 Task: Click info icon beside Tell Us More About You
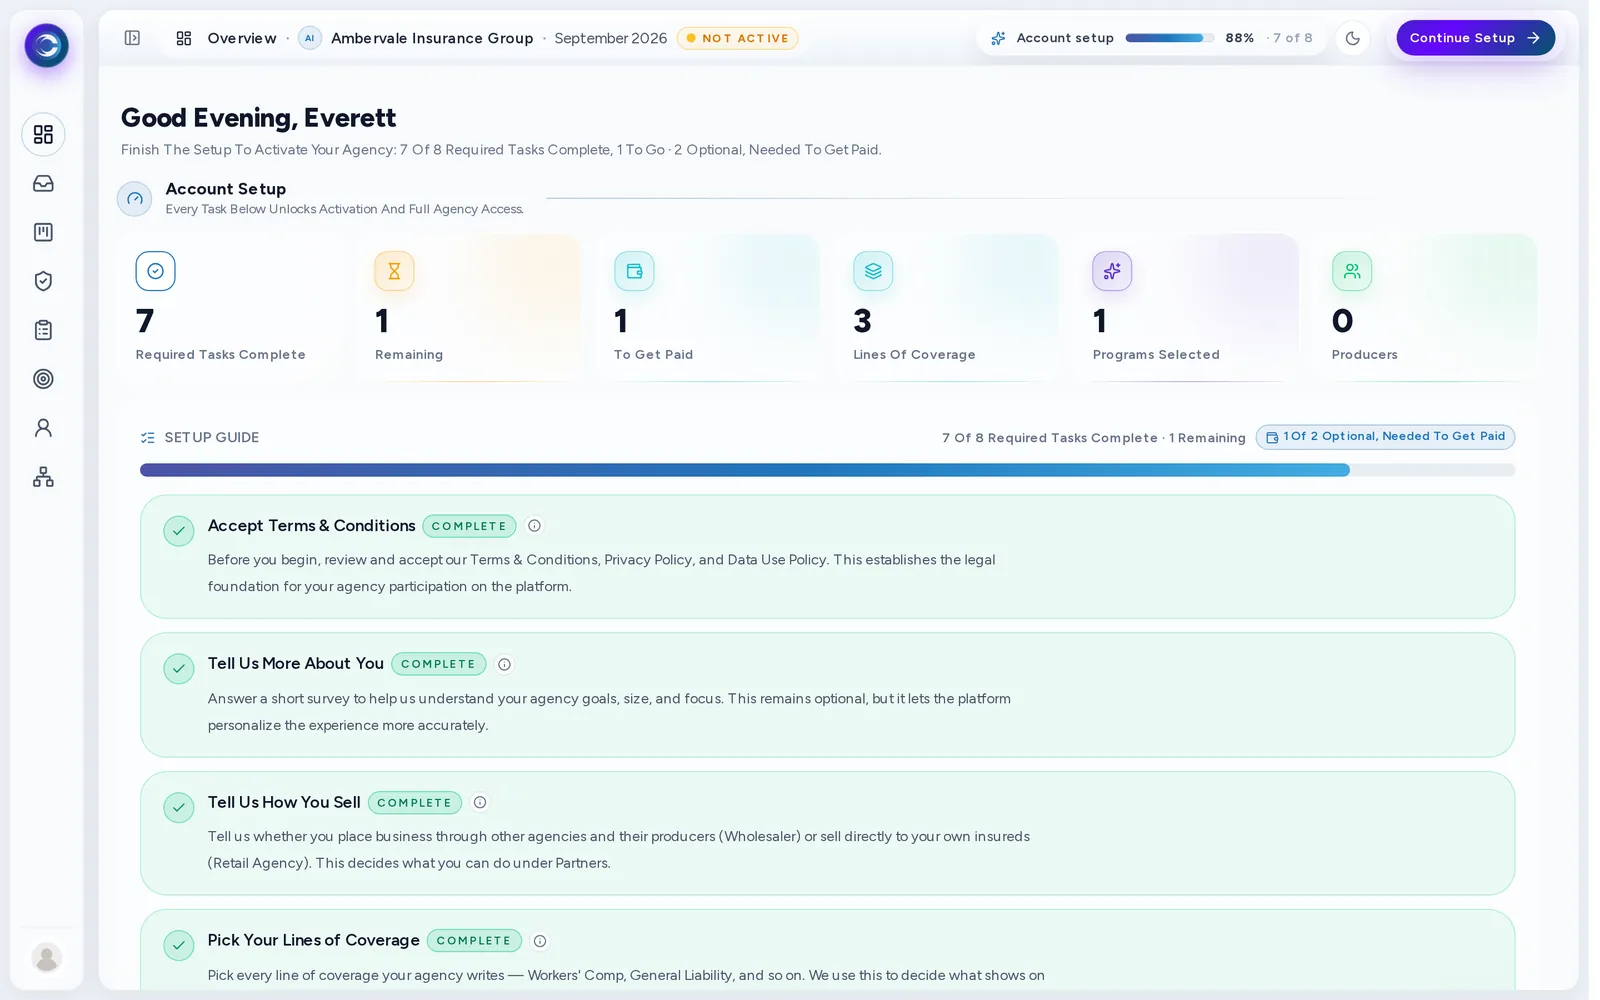(504, 664)
